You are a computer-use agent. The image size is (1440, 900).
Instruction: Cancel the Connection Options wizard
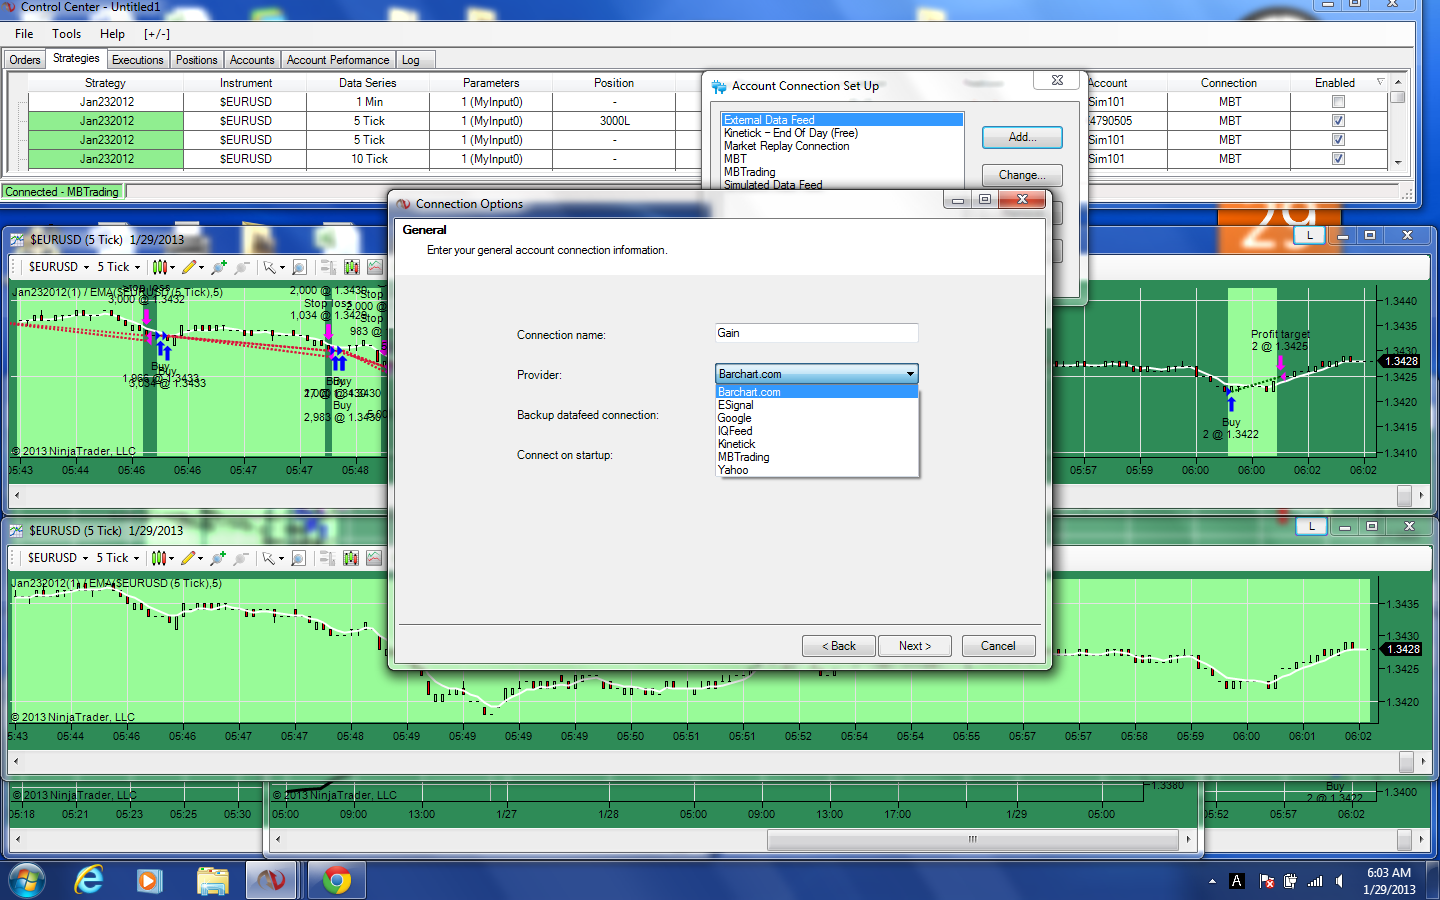click(x=998, y=646)
